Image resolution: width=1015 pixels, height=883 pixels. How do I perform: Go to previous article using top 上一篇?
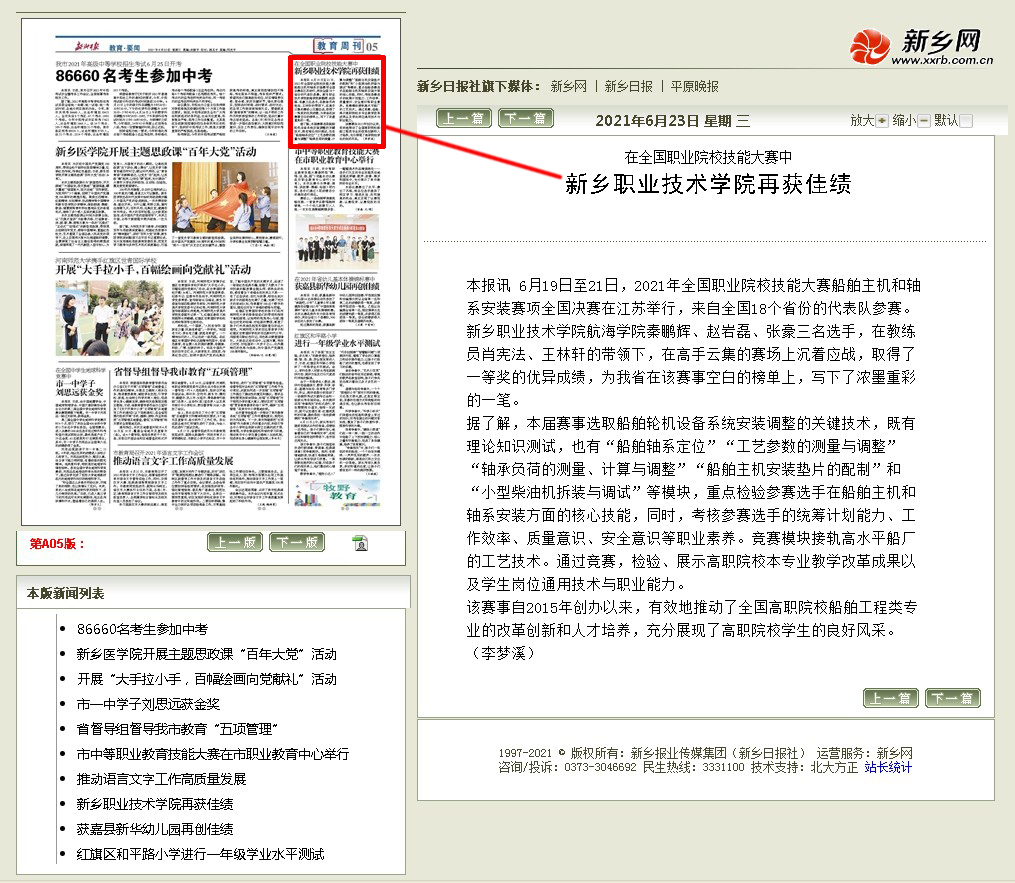(x=464, y=119)
